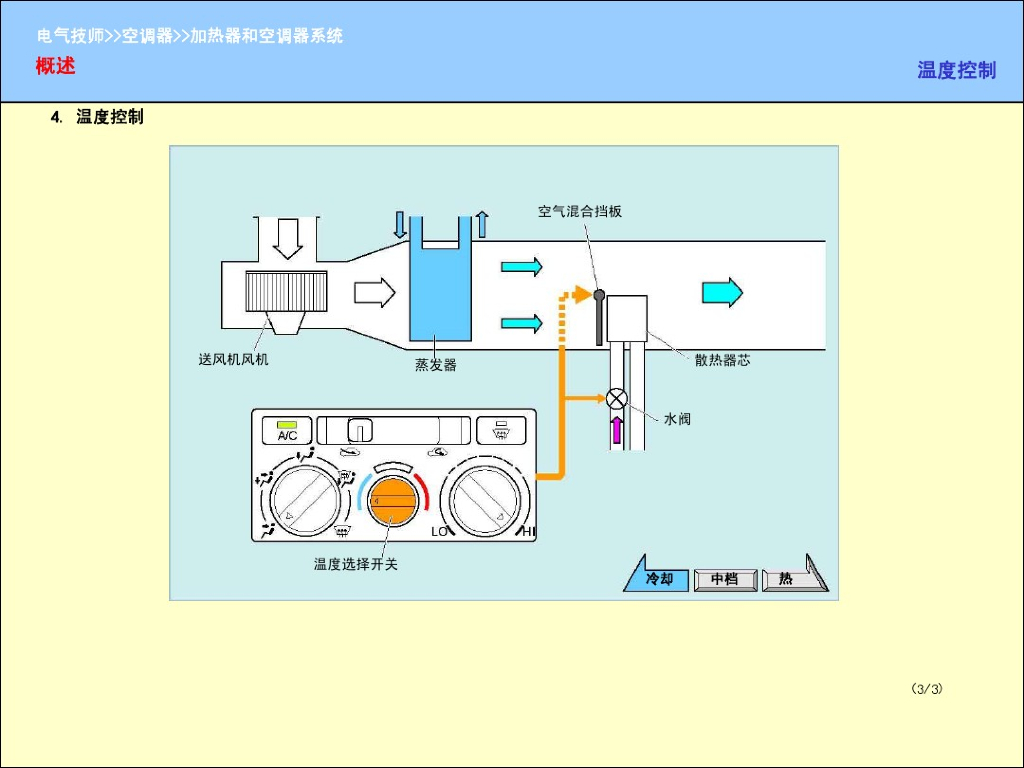Viewport: 1024px width, 768px height.
Task: Switch the air intake lever to recirculation
Action: click(361, 430)
